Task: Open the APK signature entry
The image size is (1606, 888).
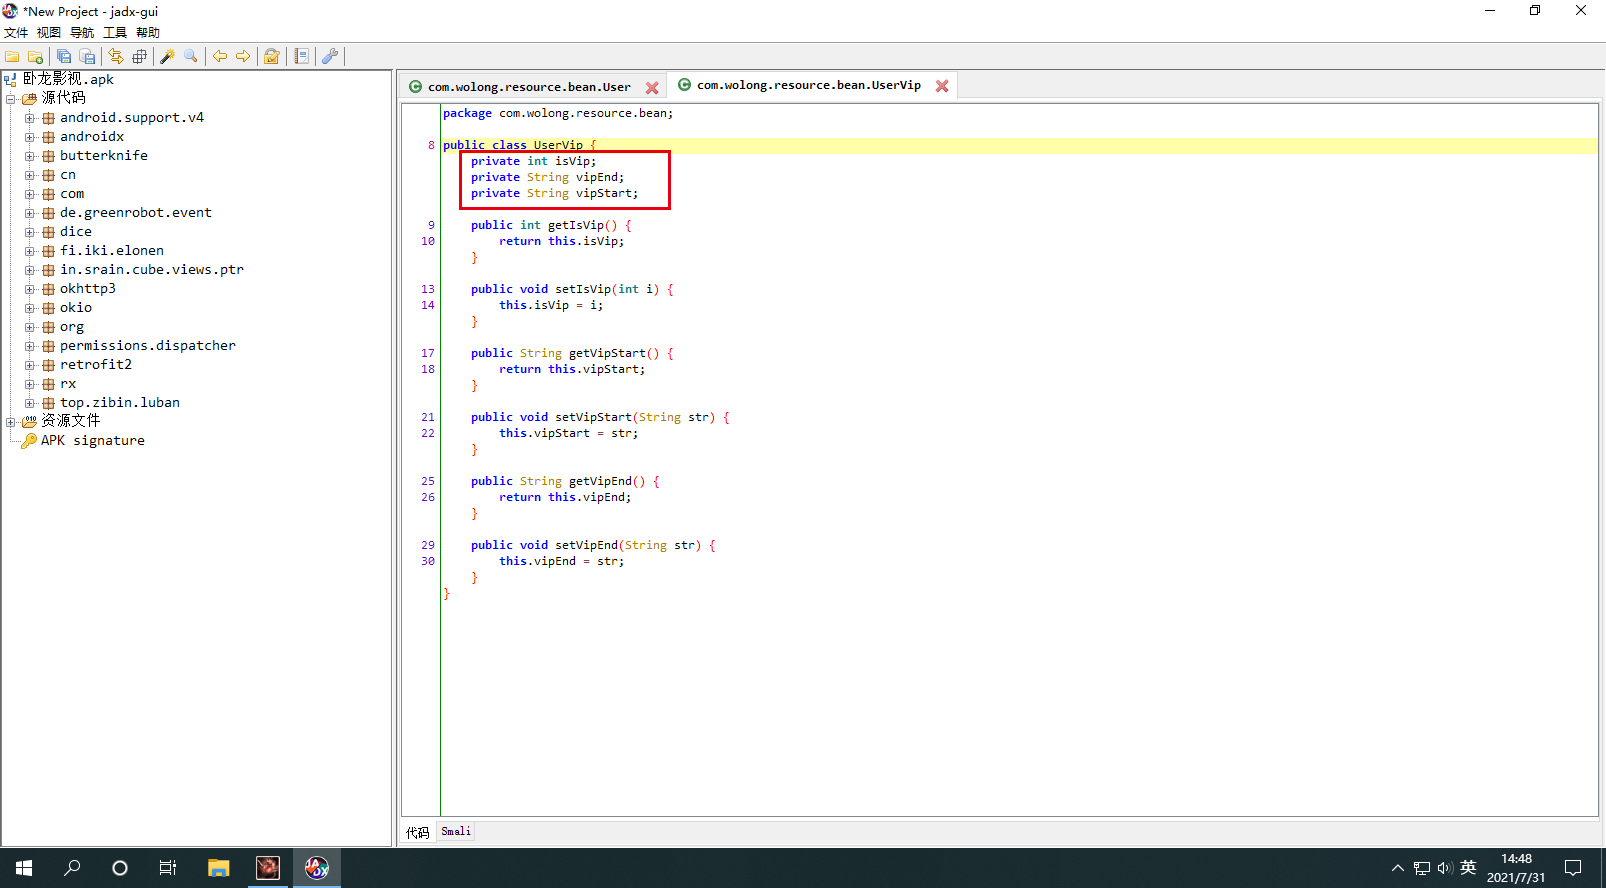Action: pyautogui.click(x=92, y=441)
